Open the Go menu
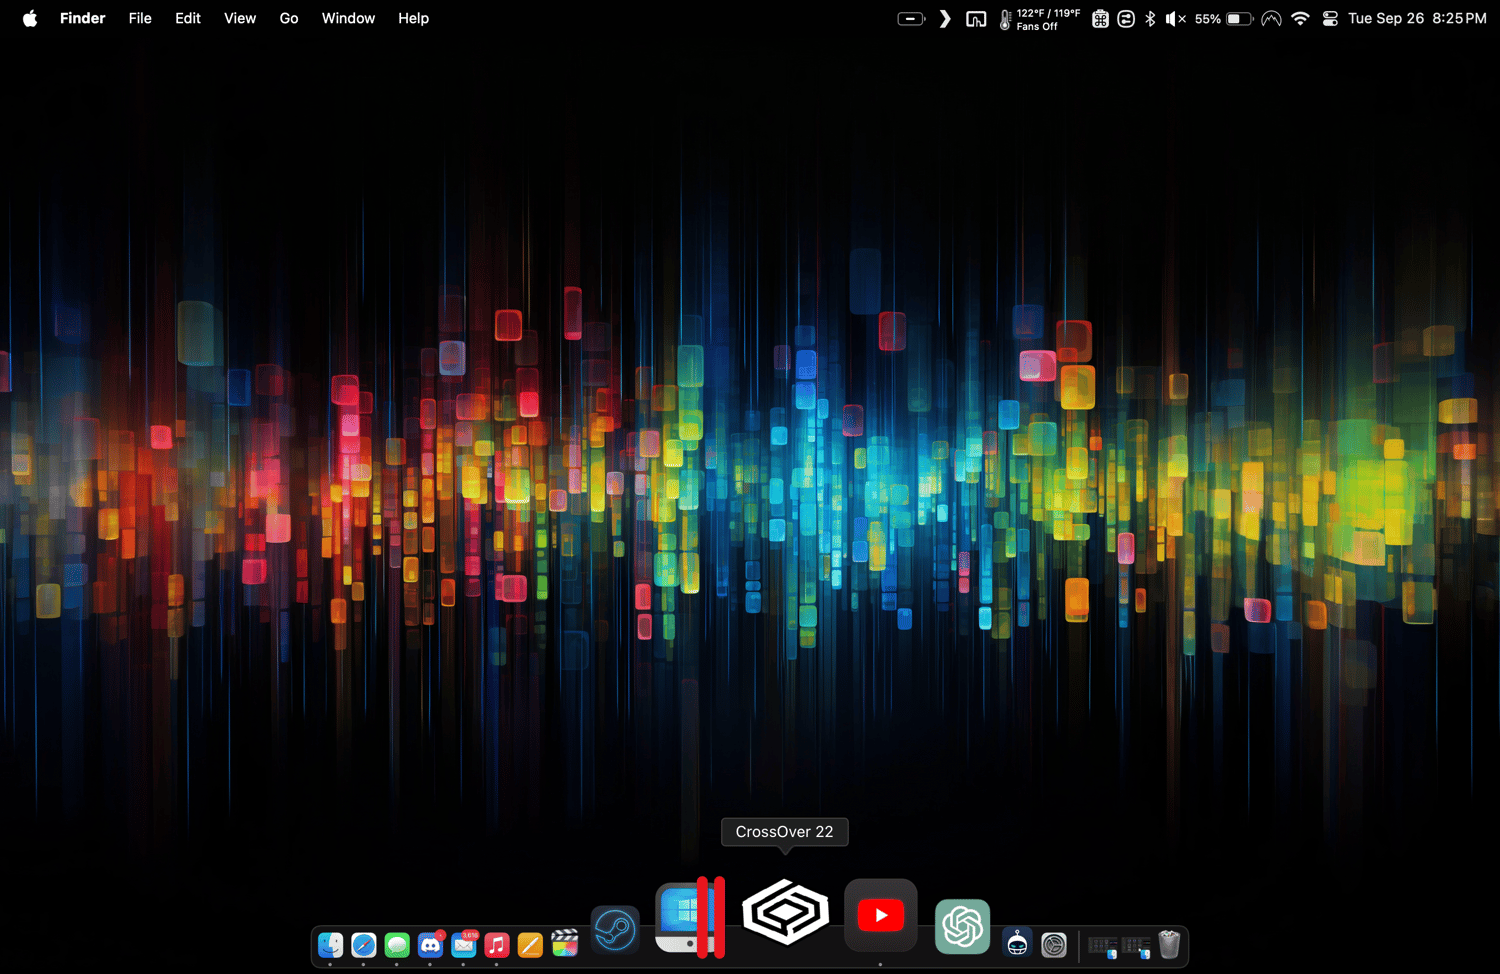Viewport: 1500px width, 974px height. [289, 18]
